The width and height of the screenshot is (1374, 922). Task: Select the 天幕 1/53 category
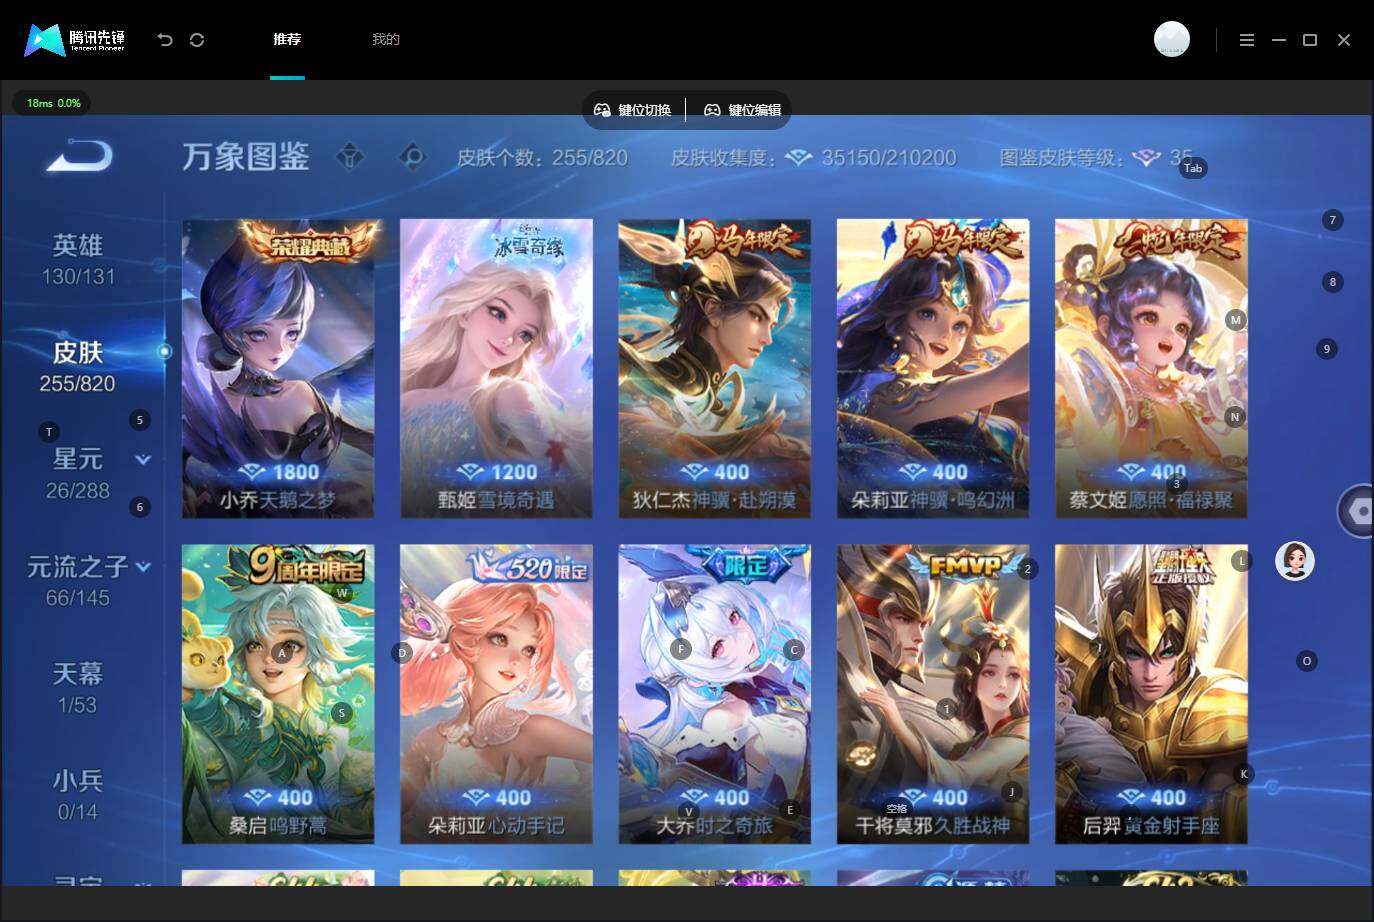point(78,688)
